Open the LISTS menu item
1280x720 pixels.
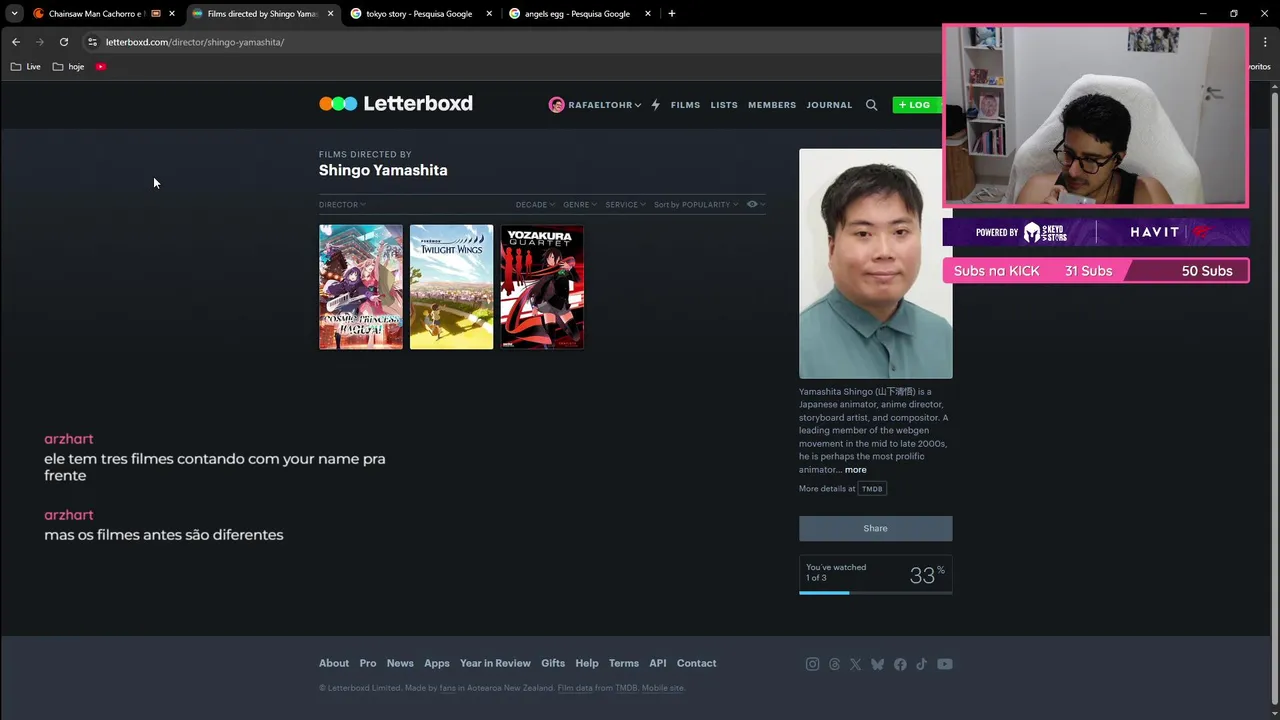point(724,105)
